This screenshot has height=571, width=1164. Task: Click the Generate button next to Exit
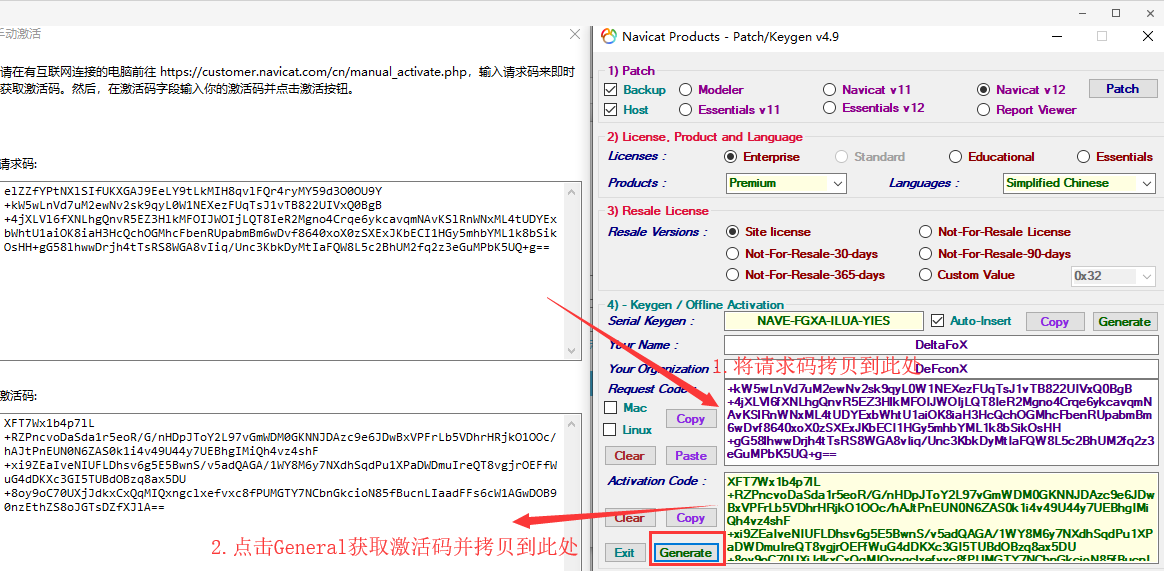(x=685, y=553)
